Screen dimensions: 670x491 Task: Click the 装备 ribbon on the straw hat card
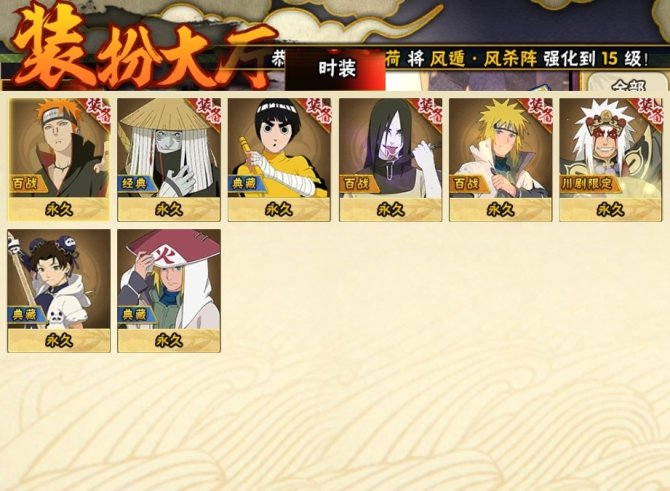pos(208,112)
